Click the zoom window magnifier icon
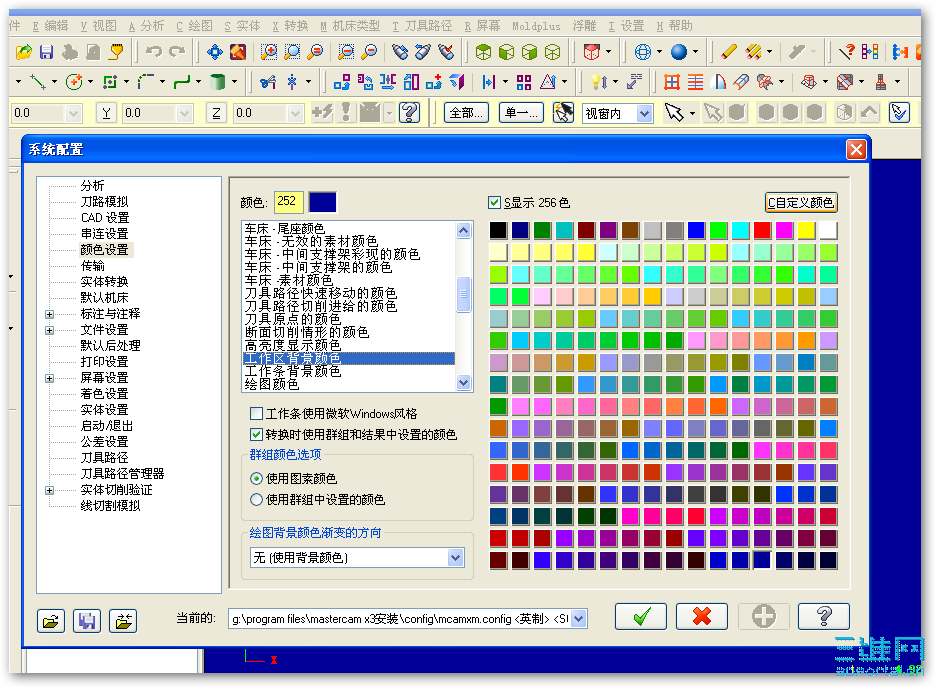Viewport: 935px width, 687px height. coord(268,52)
